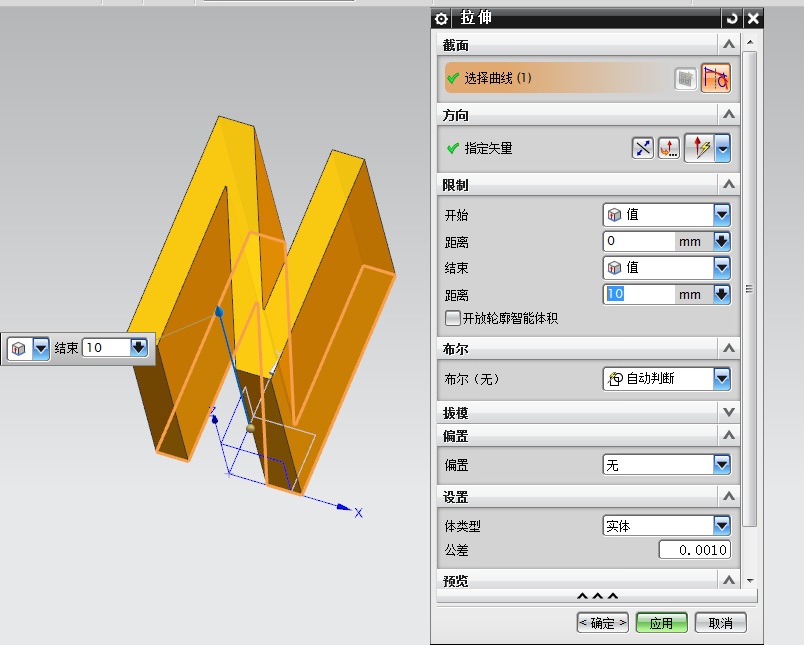Viewport: 804px width, 645px height.
Task: Click on-screen 结束 field arrow button
Action: 139,348
